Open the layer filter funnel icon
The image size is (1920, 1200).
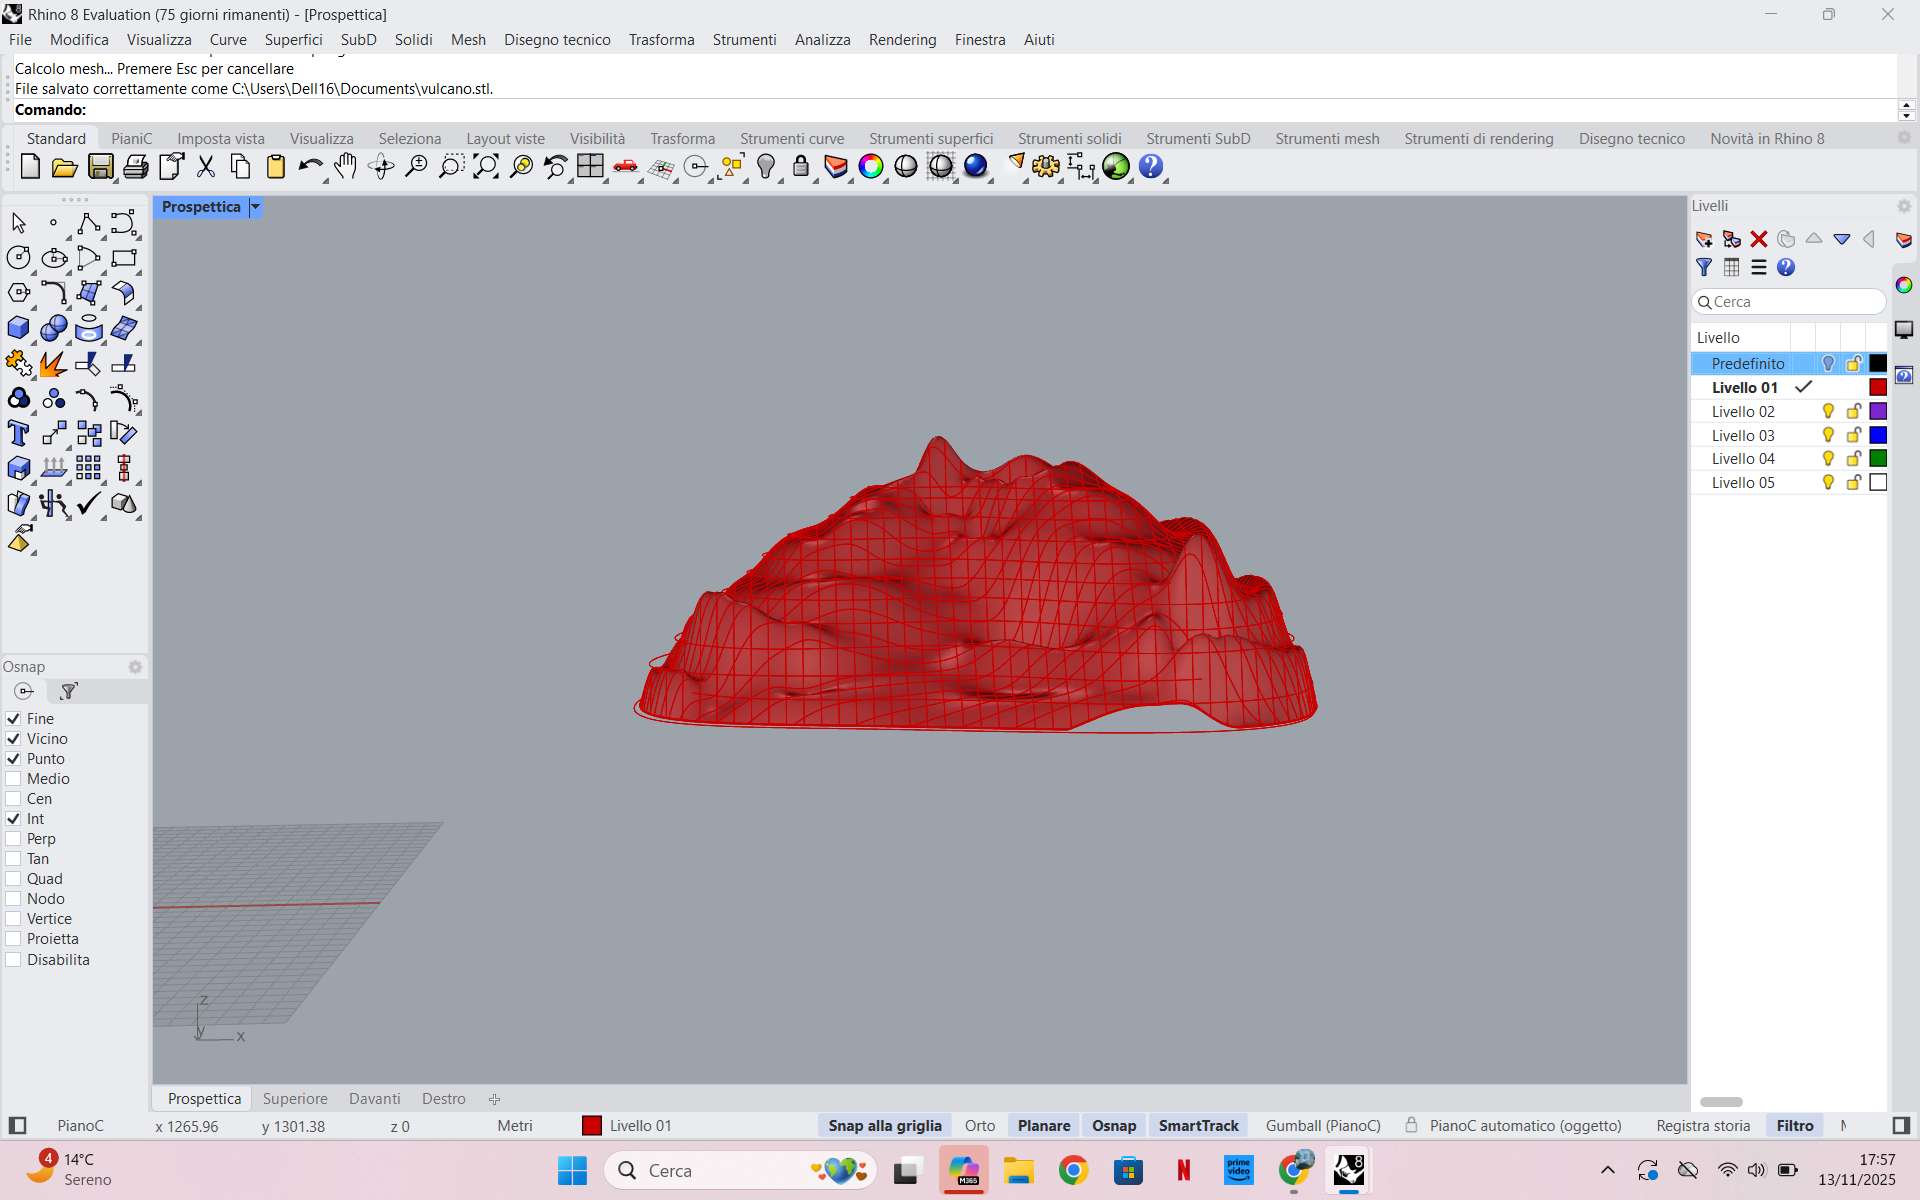tap(1703, 268)
